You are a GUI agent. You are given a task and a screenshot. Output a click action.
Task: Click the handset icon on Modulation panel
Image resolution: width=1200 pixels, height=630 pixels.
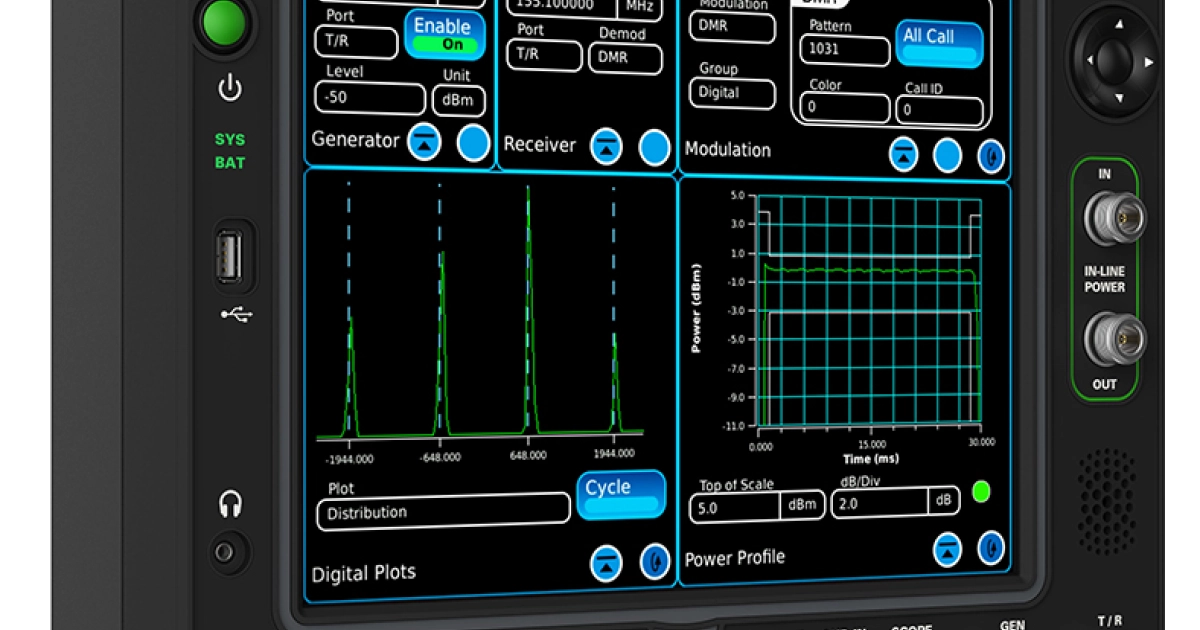(x=990, y=155)
